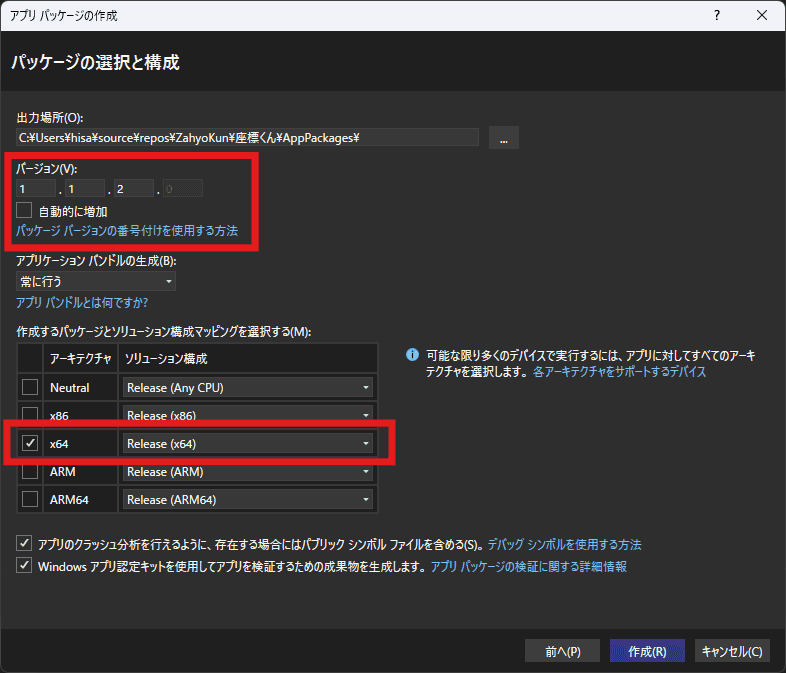Click the minor version field

(x=85, y=188)
